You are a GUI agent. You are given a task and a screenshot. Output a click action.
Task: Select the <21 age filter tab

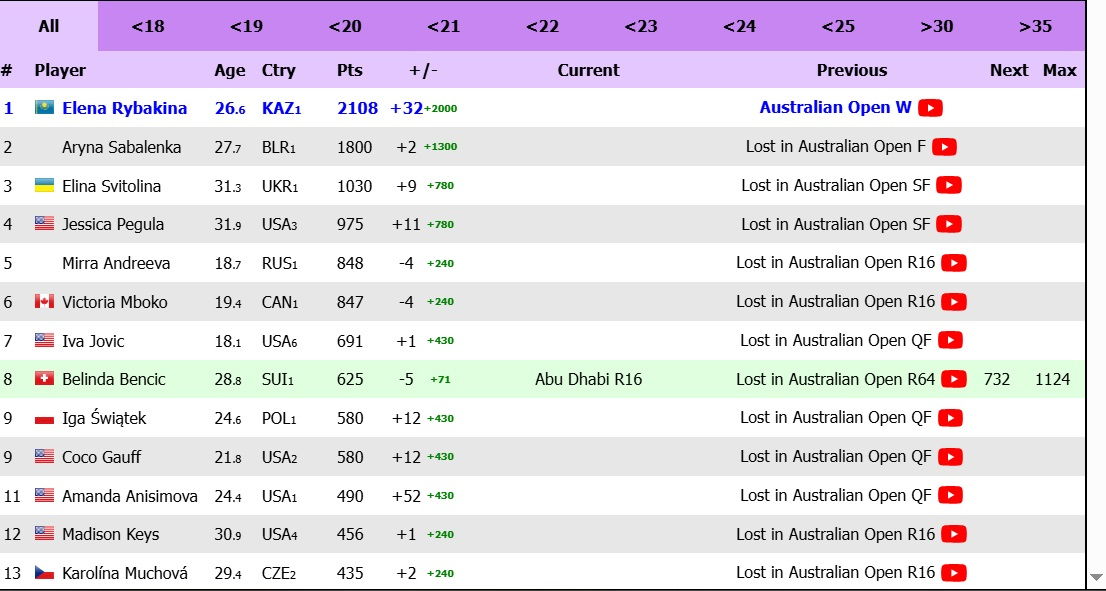(x=443, y=26)
